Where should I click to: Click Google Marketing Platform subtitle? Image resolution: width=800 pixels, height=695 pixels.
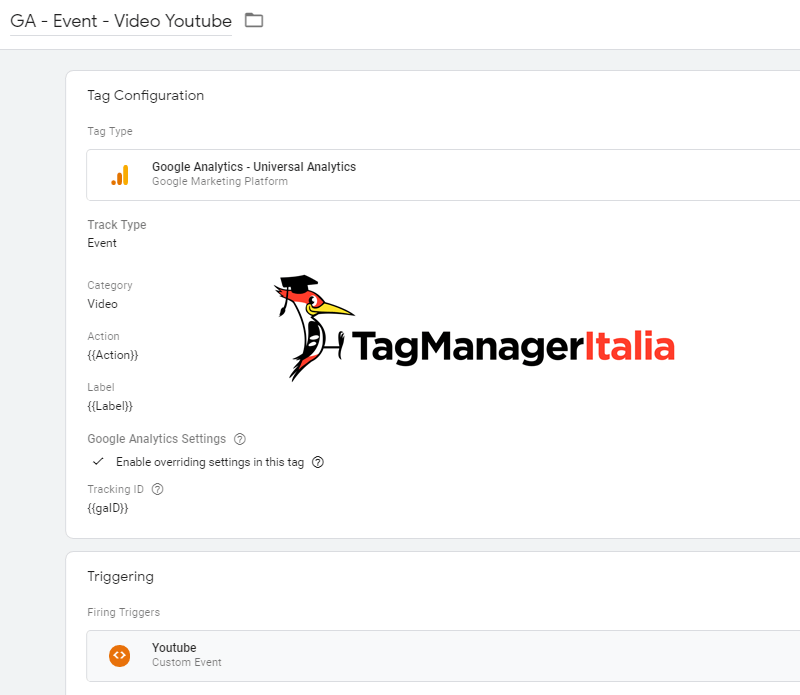pos(220,182)
